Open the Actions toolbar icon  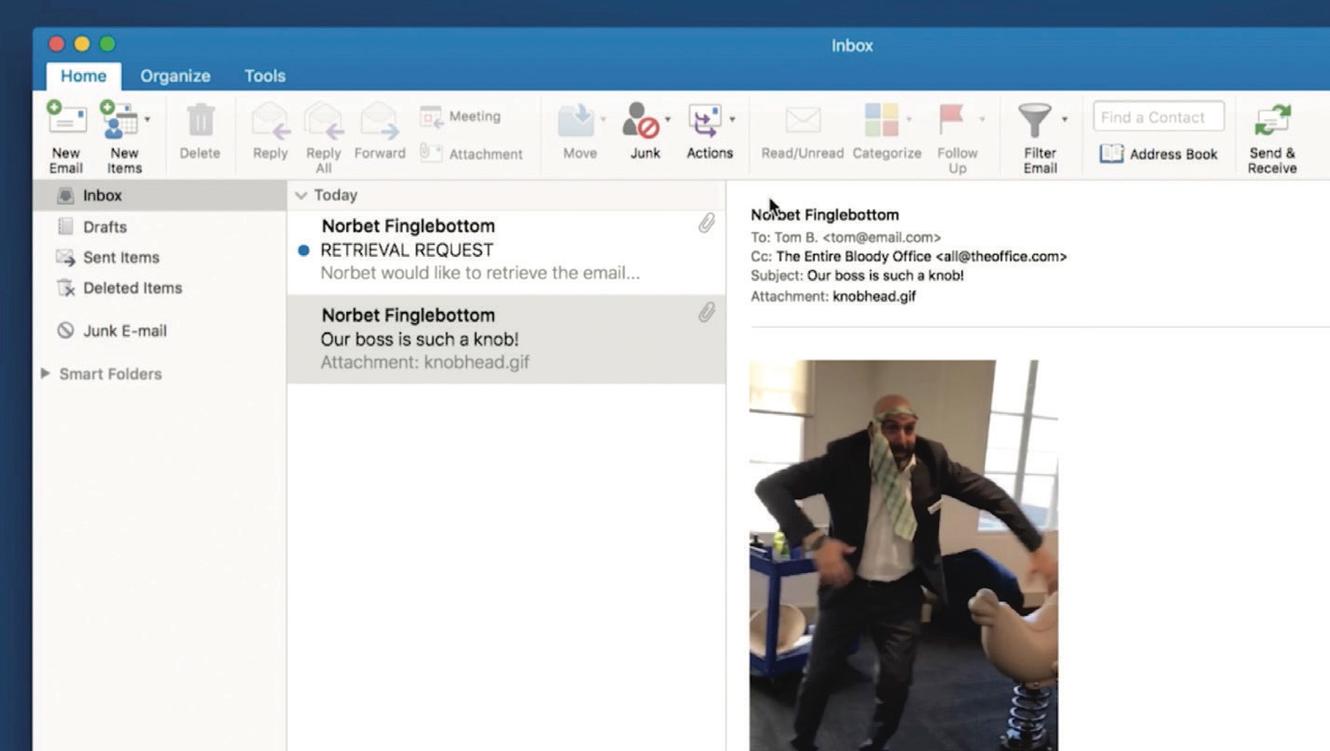705,121
